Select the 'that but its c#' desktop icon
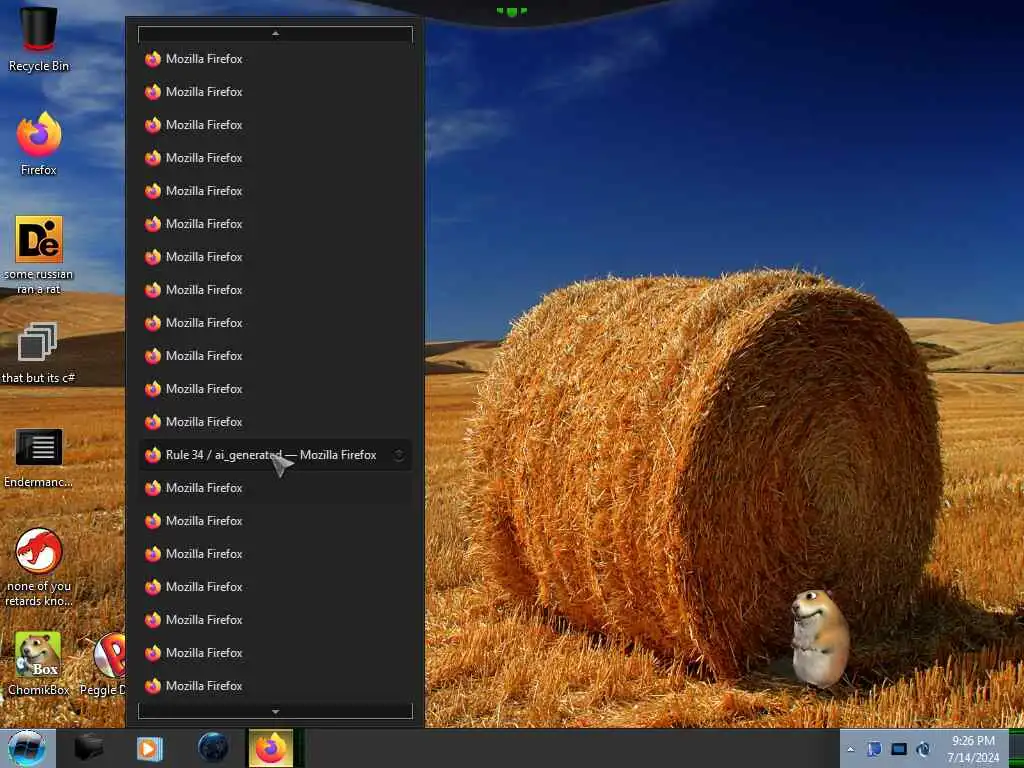 (x=39, y=353)
